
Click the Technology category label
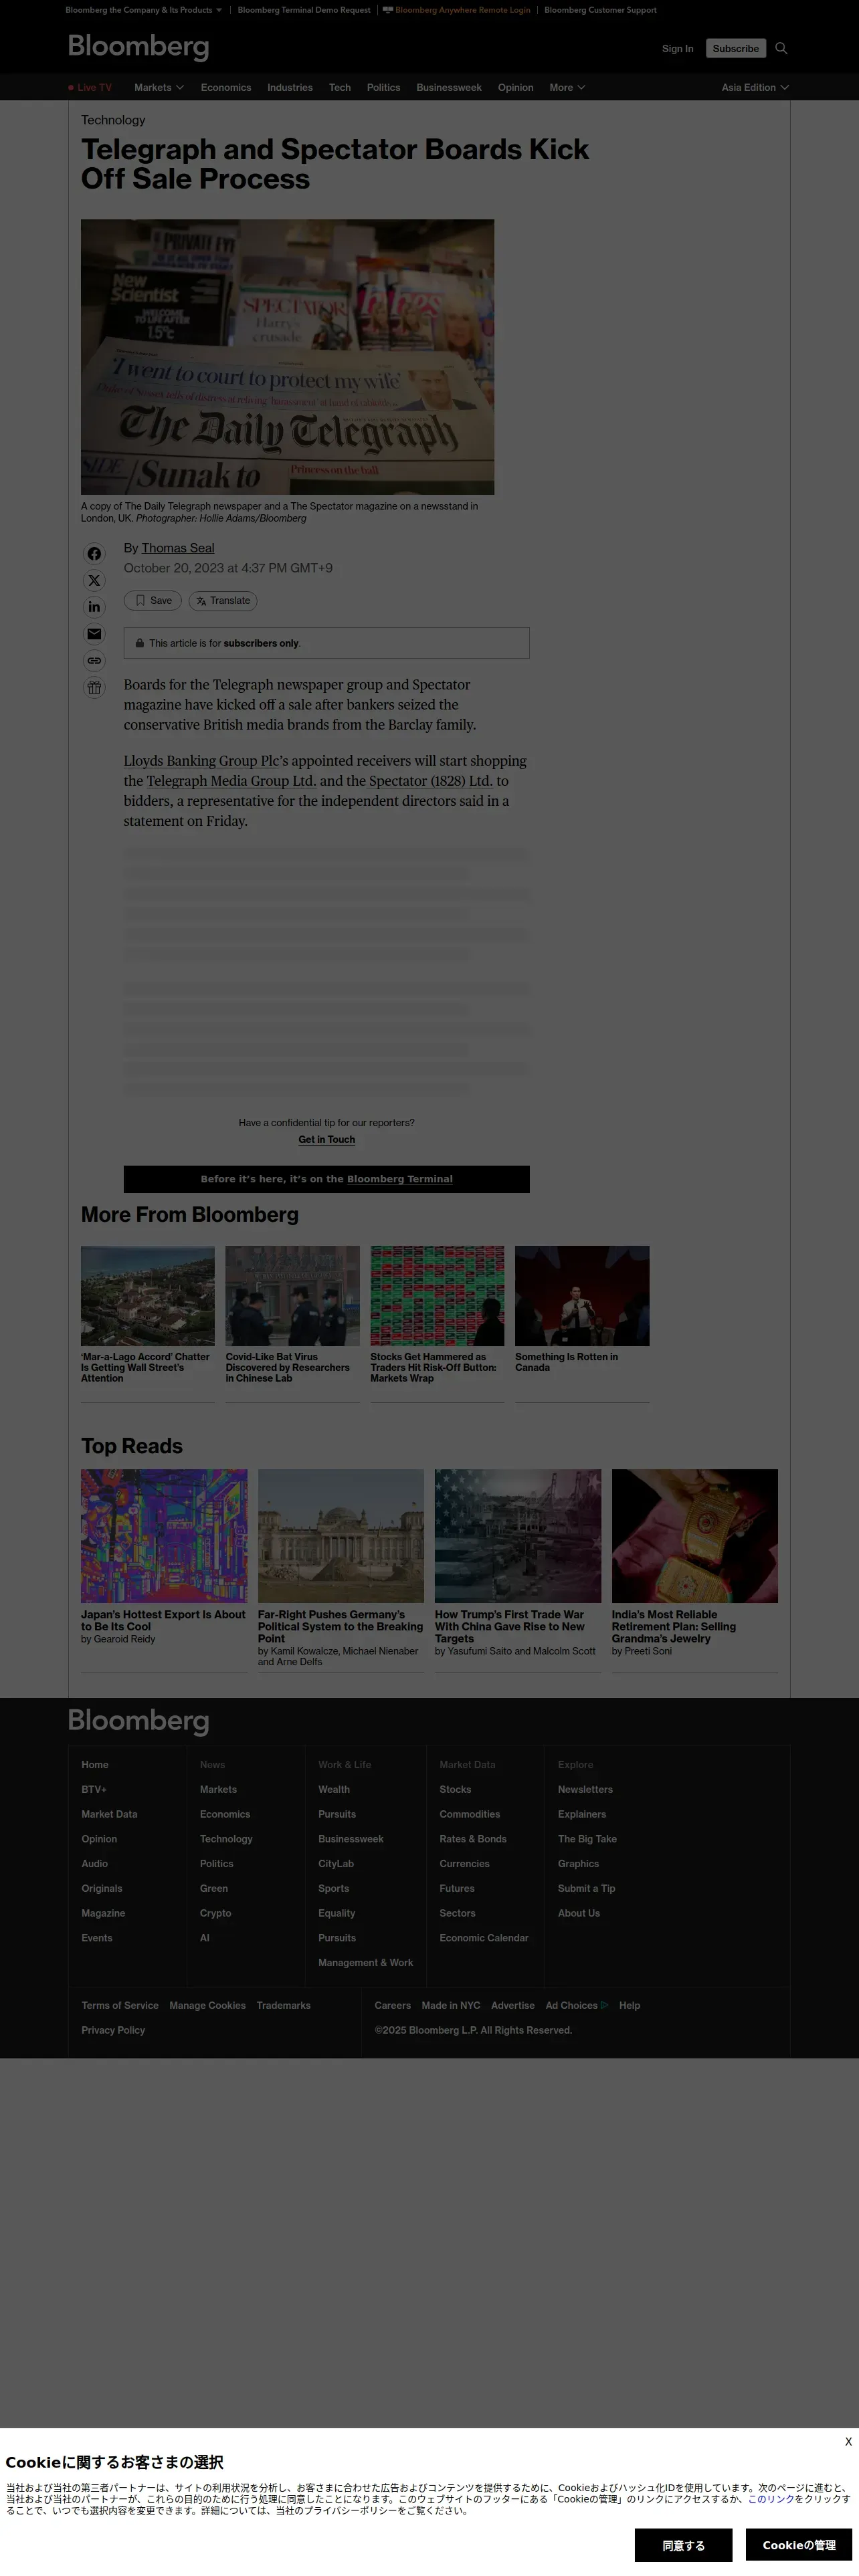pyautogui.click(x=113, y=120)
